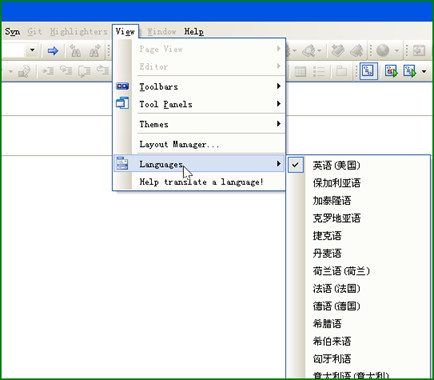The image size is (434, 380).
Task: Choose 法语 (法国) from the language list
Action: point(358,288)
